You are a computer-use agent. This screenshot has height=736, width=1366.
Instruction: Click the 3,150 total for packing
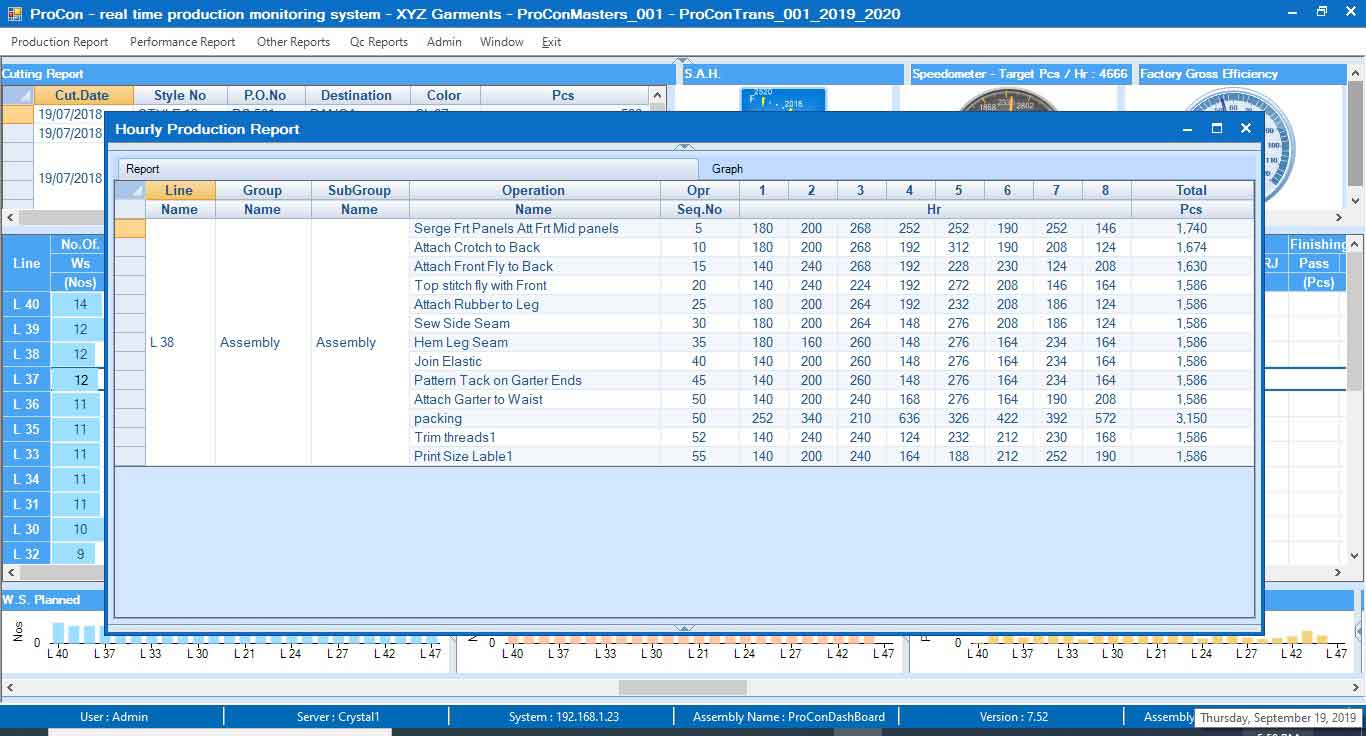tap(1191, 418)
